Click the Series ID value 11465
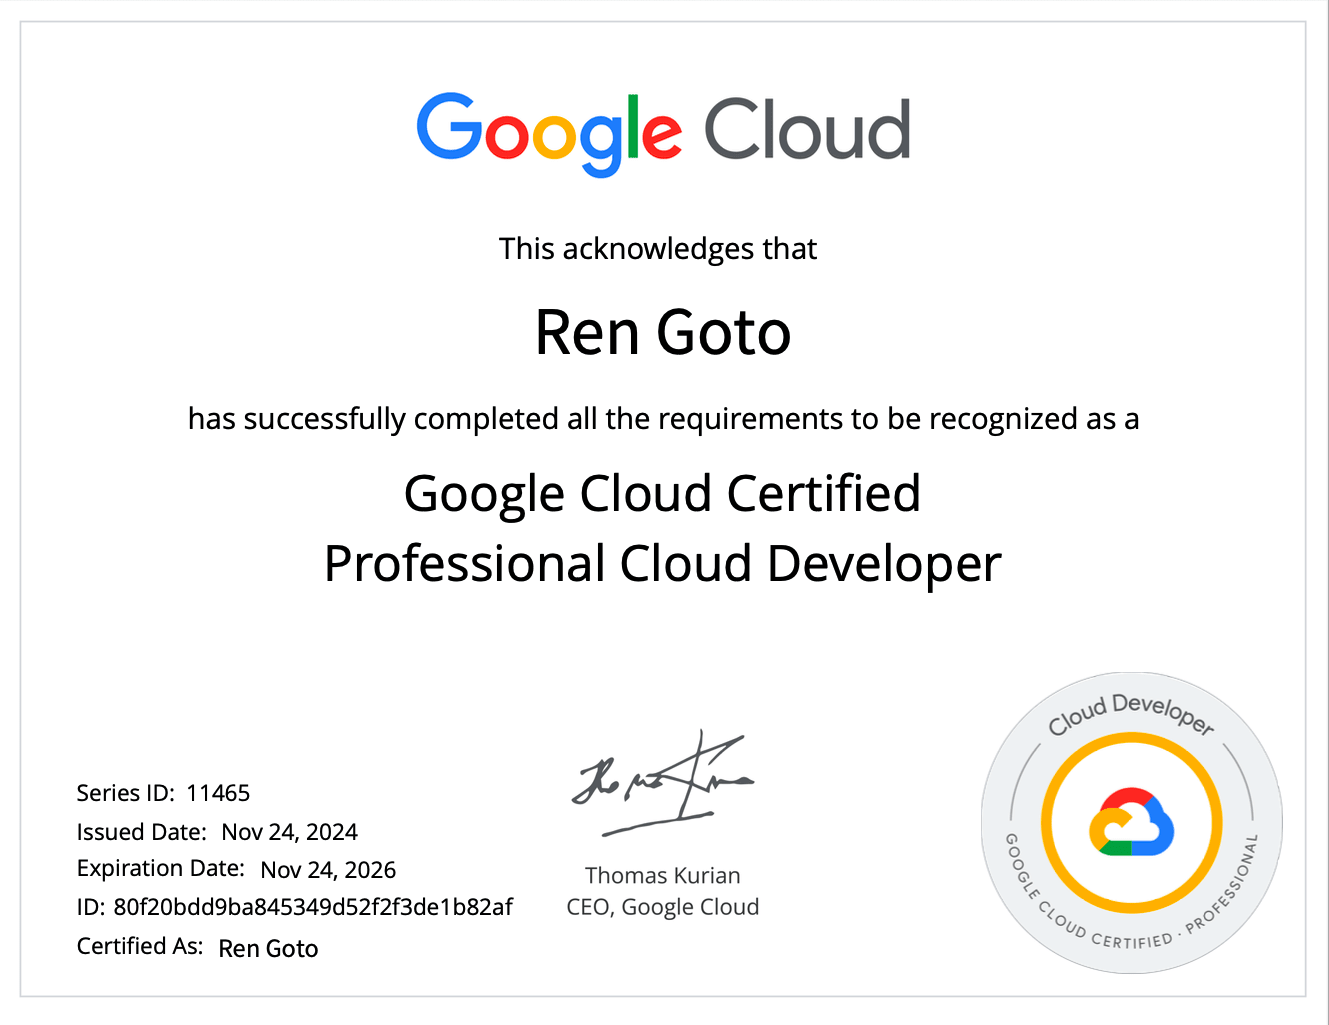This screenshot has height=1025, width=1329. pyautogui.click(x=219, y=793)
